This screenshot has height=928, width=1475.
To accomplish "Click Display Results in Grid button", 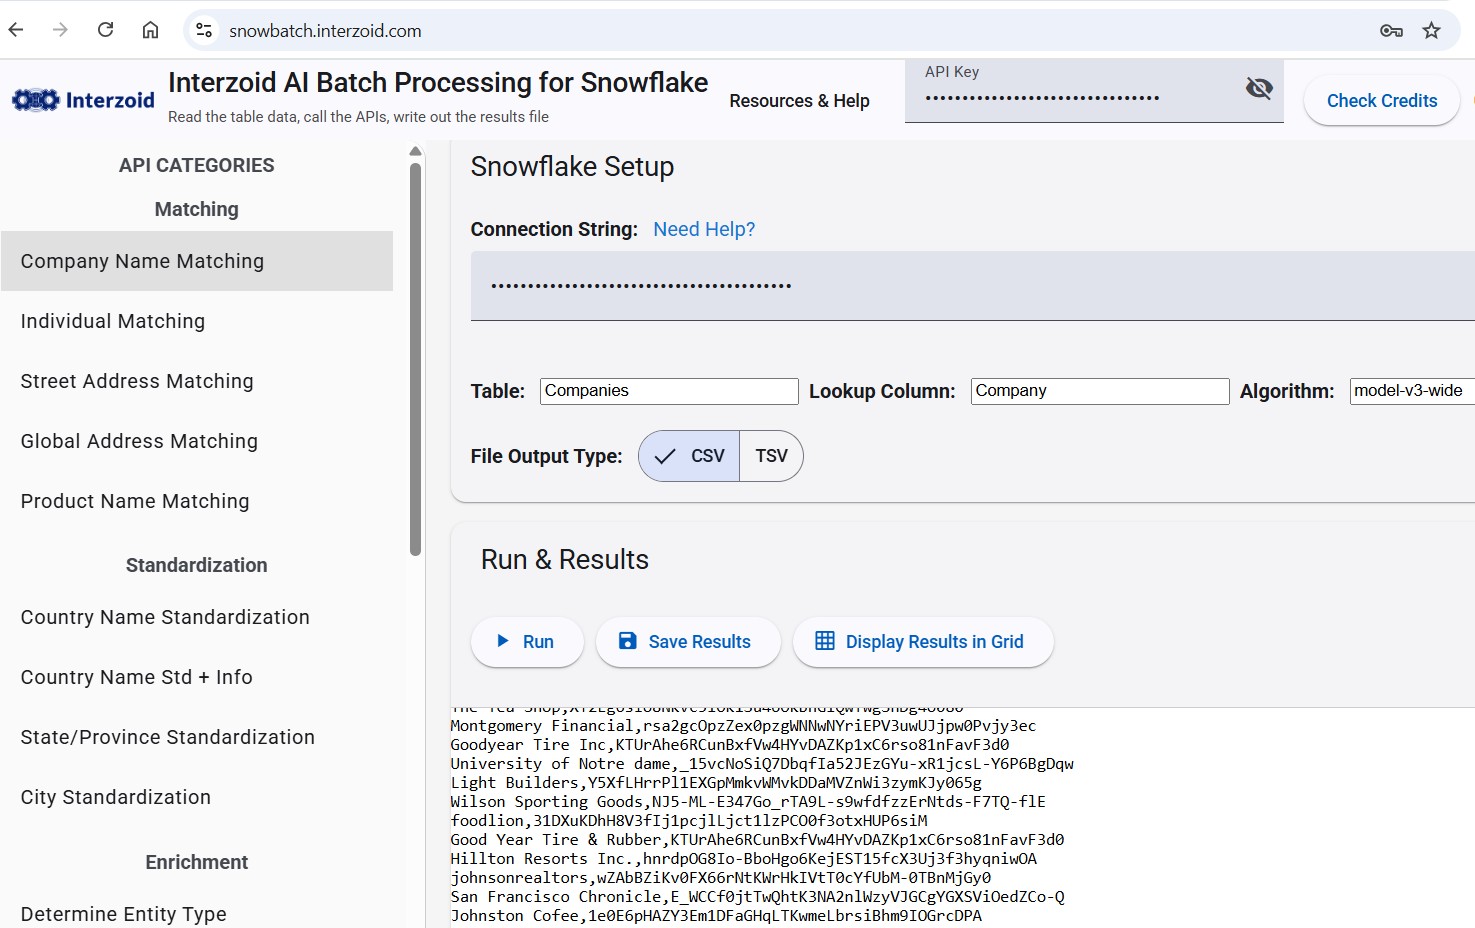I will tap(923, 642).
